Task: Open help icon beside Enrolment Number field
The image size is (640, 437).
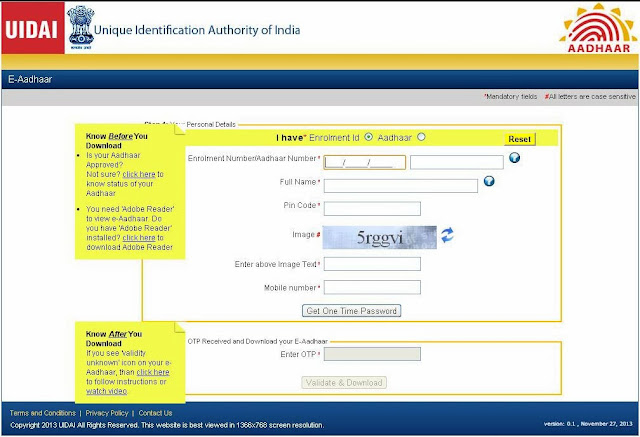Action: [514, 157]
